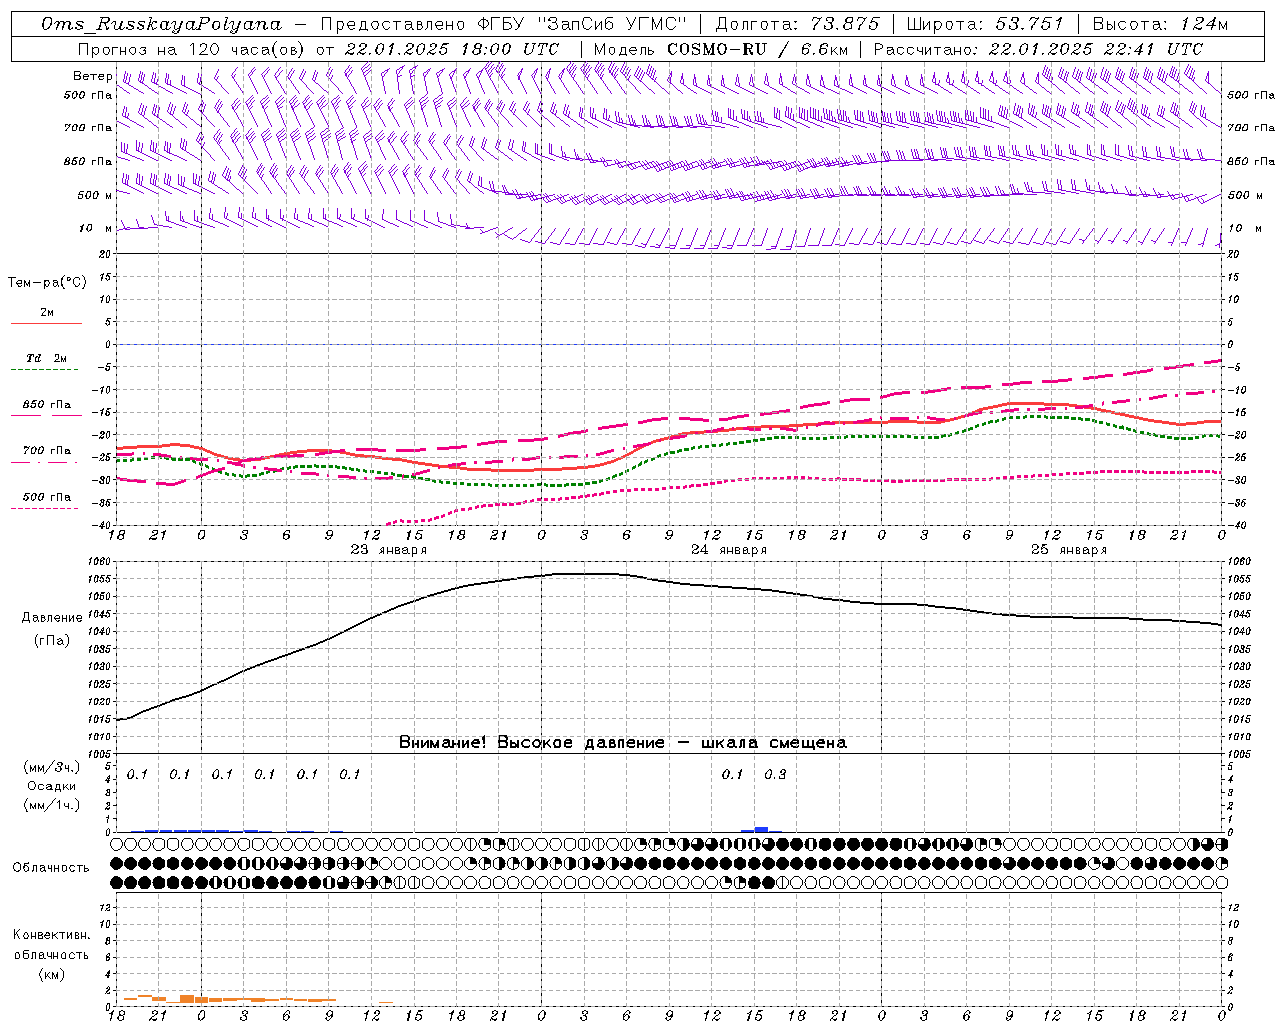Click the date label '25 января'
The height and width of the screenshot is (1024, 1280).
pyautogui.click(x=1069, y=549)
